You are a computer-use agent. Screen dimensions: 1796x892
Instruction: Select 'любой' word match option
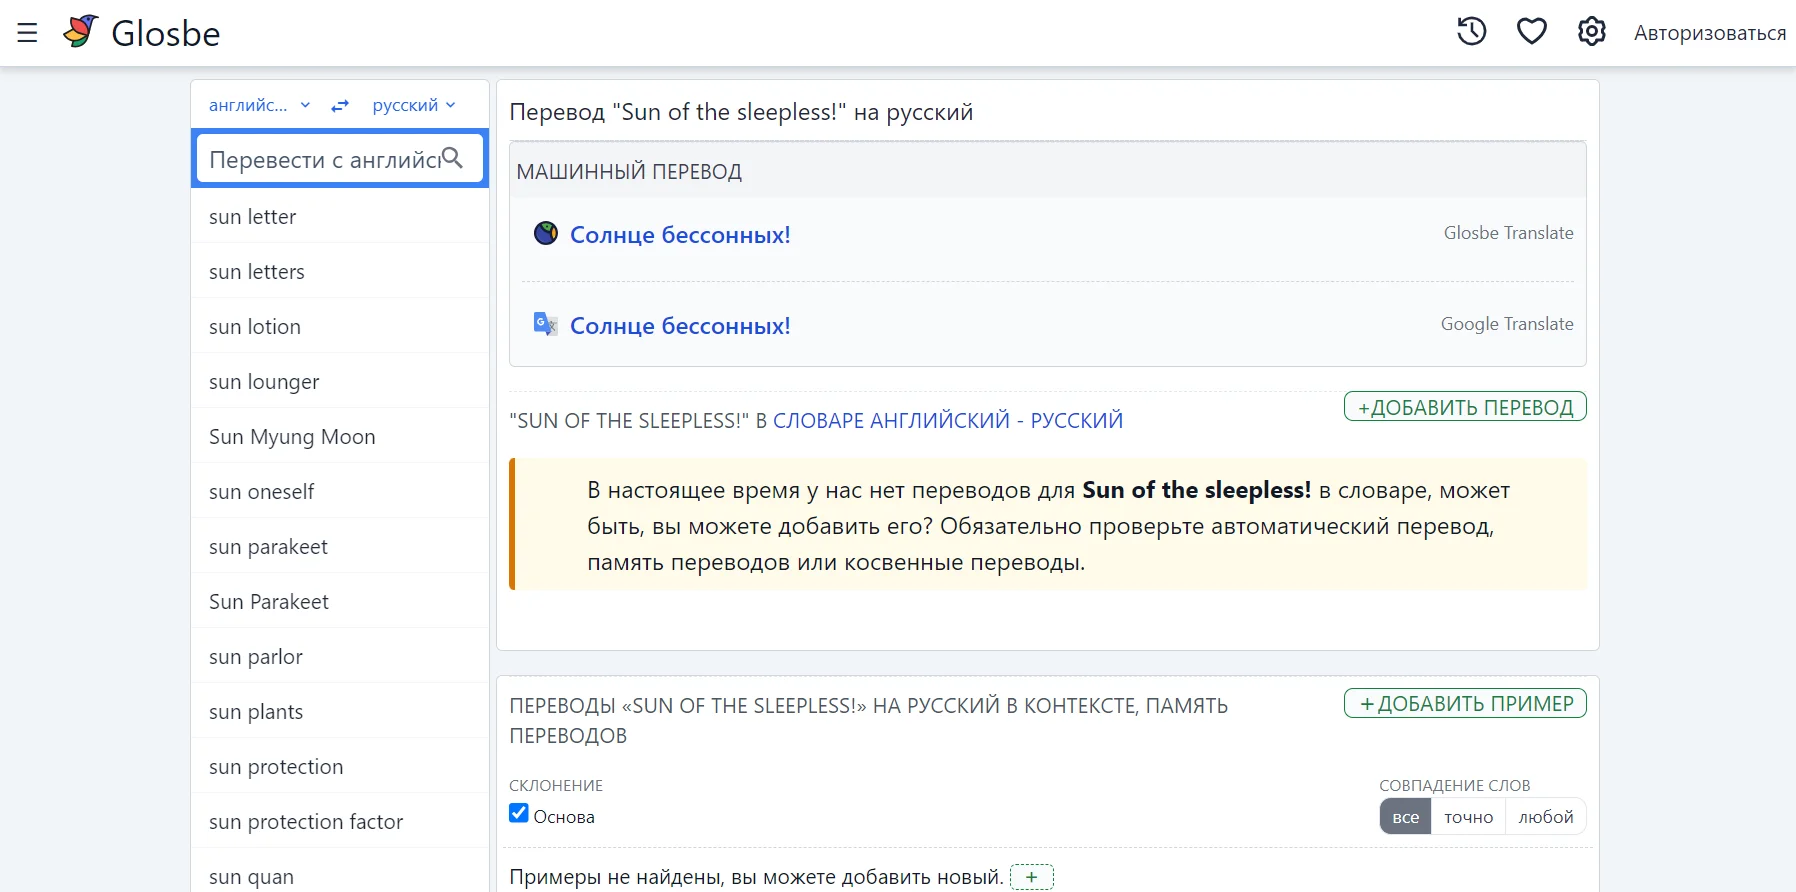coord(1545,817)
